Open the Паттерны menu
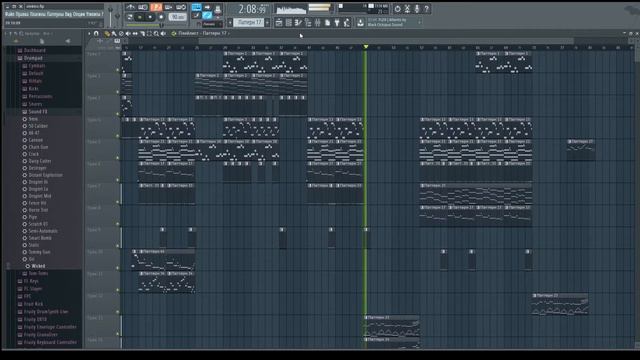This screenshot has height=360, width=640. (x=56, y=14)
